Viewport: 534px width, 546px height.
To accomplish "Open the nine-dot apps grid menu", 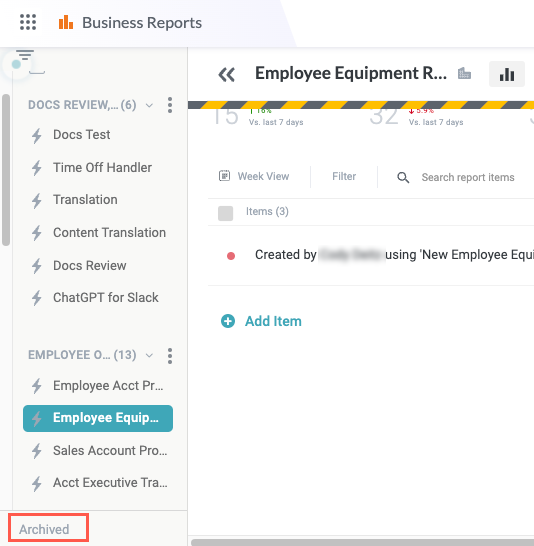I will pyautogui.click(x=28, y=22).
